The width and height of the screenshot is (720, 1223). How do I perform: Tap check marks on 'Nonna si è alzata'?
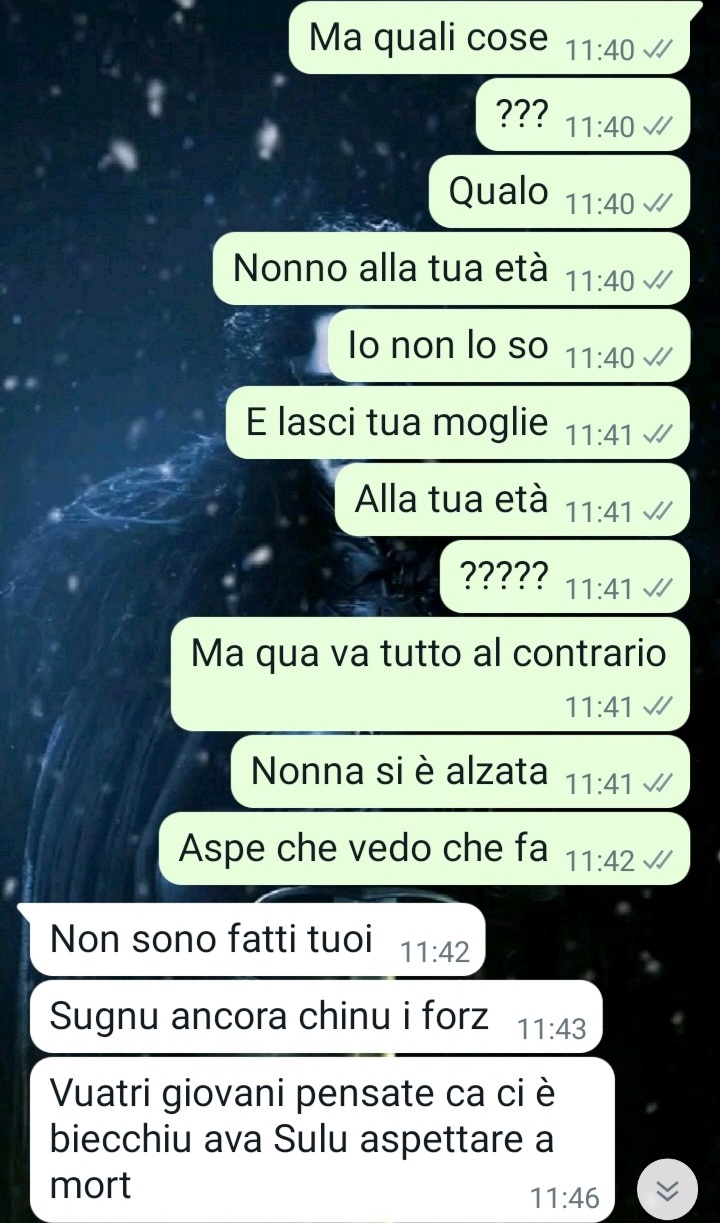point(659,784)
